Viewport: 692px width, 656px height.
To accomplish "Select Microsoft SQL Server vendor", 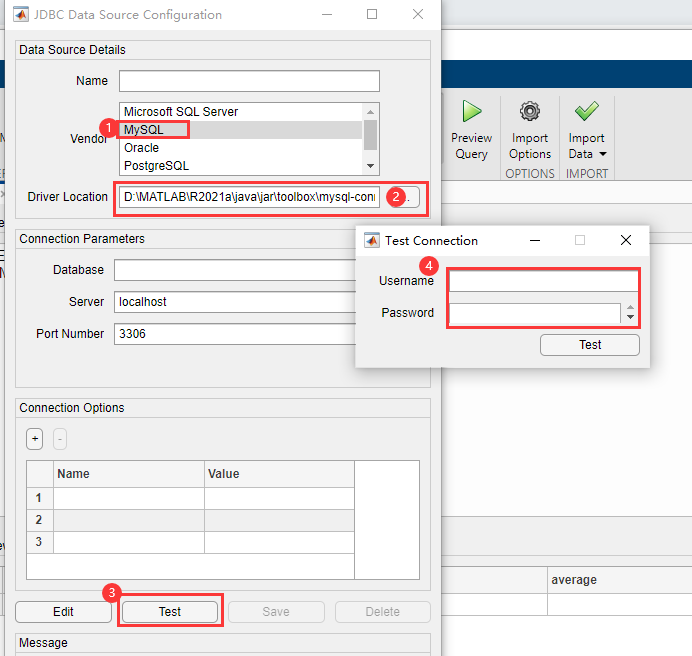I will click(241, 112).
